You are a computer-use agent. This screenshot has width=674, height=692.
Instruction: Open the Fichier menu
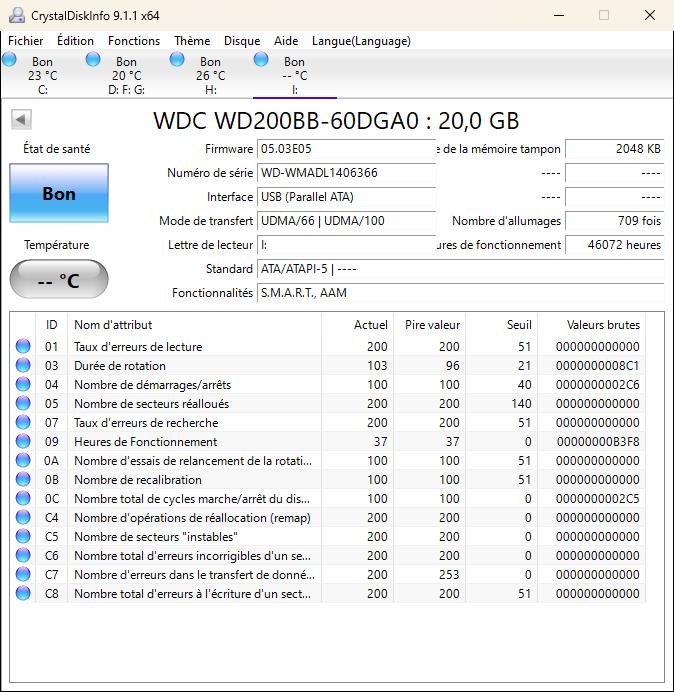point(26,41)
